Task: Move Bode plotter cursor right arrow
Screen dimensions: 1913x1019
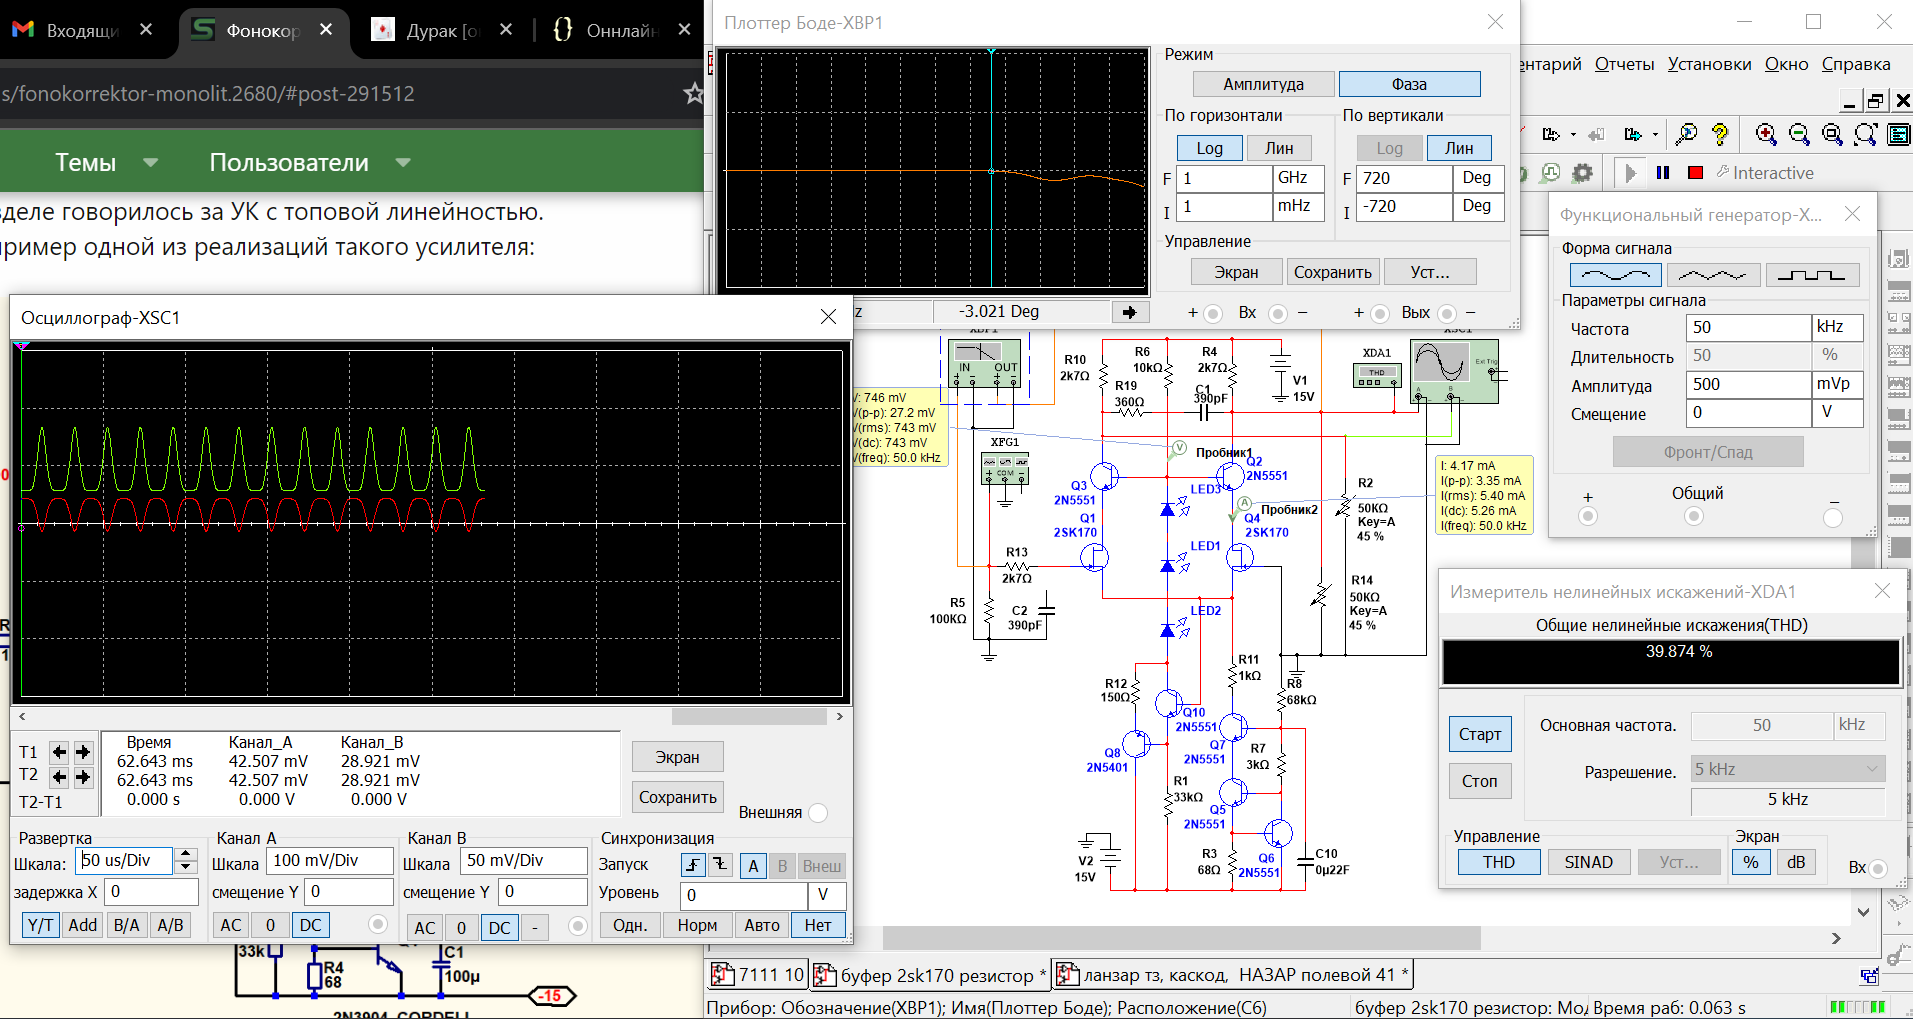Action: coord(1130,312)
